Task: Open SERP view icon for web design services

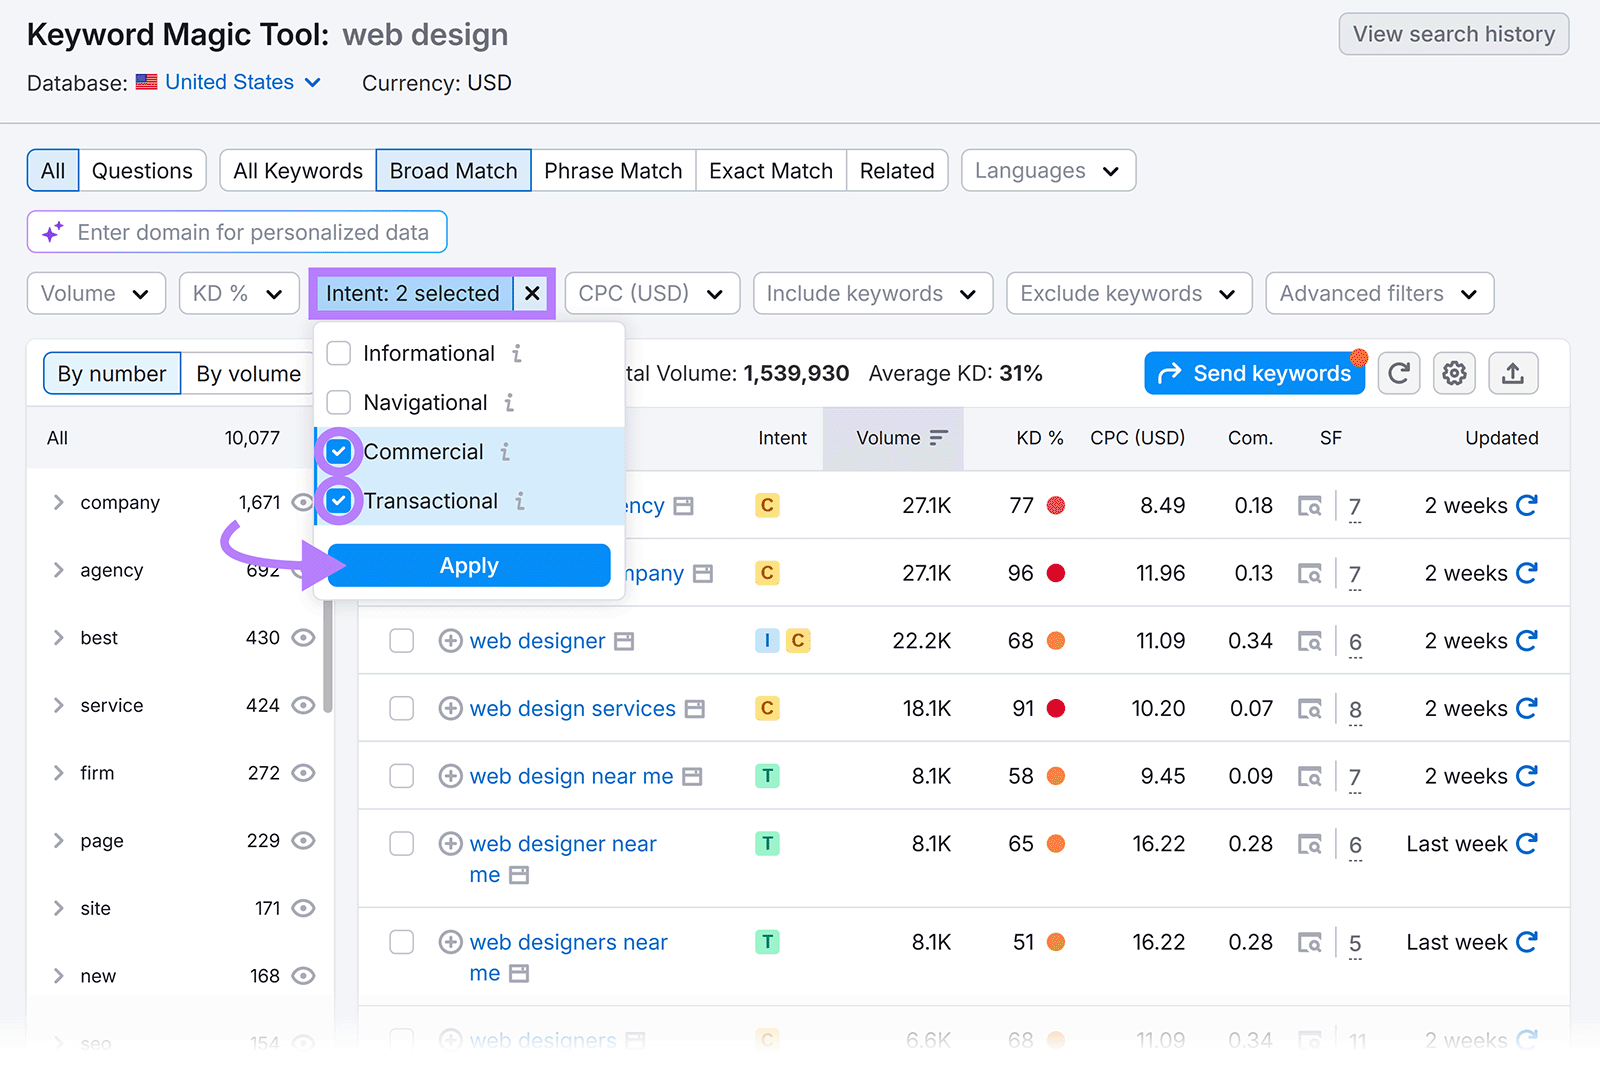Action: tap(1309, 709)
